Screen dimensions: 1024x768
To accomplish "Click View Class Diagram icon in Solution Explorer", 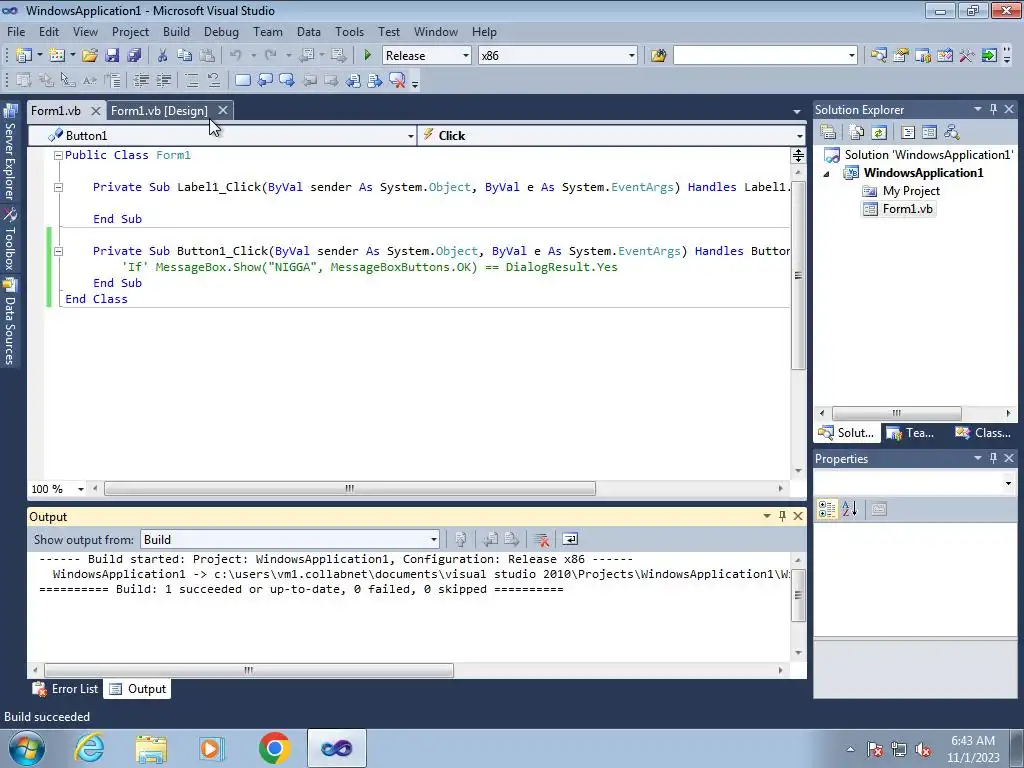I will (x=952, y=133).
